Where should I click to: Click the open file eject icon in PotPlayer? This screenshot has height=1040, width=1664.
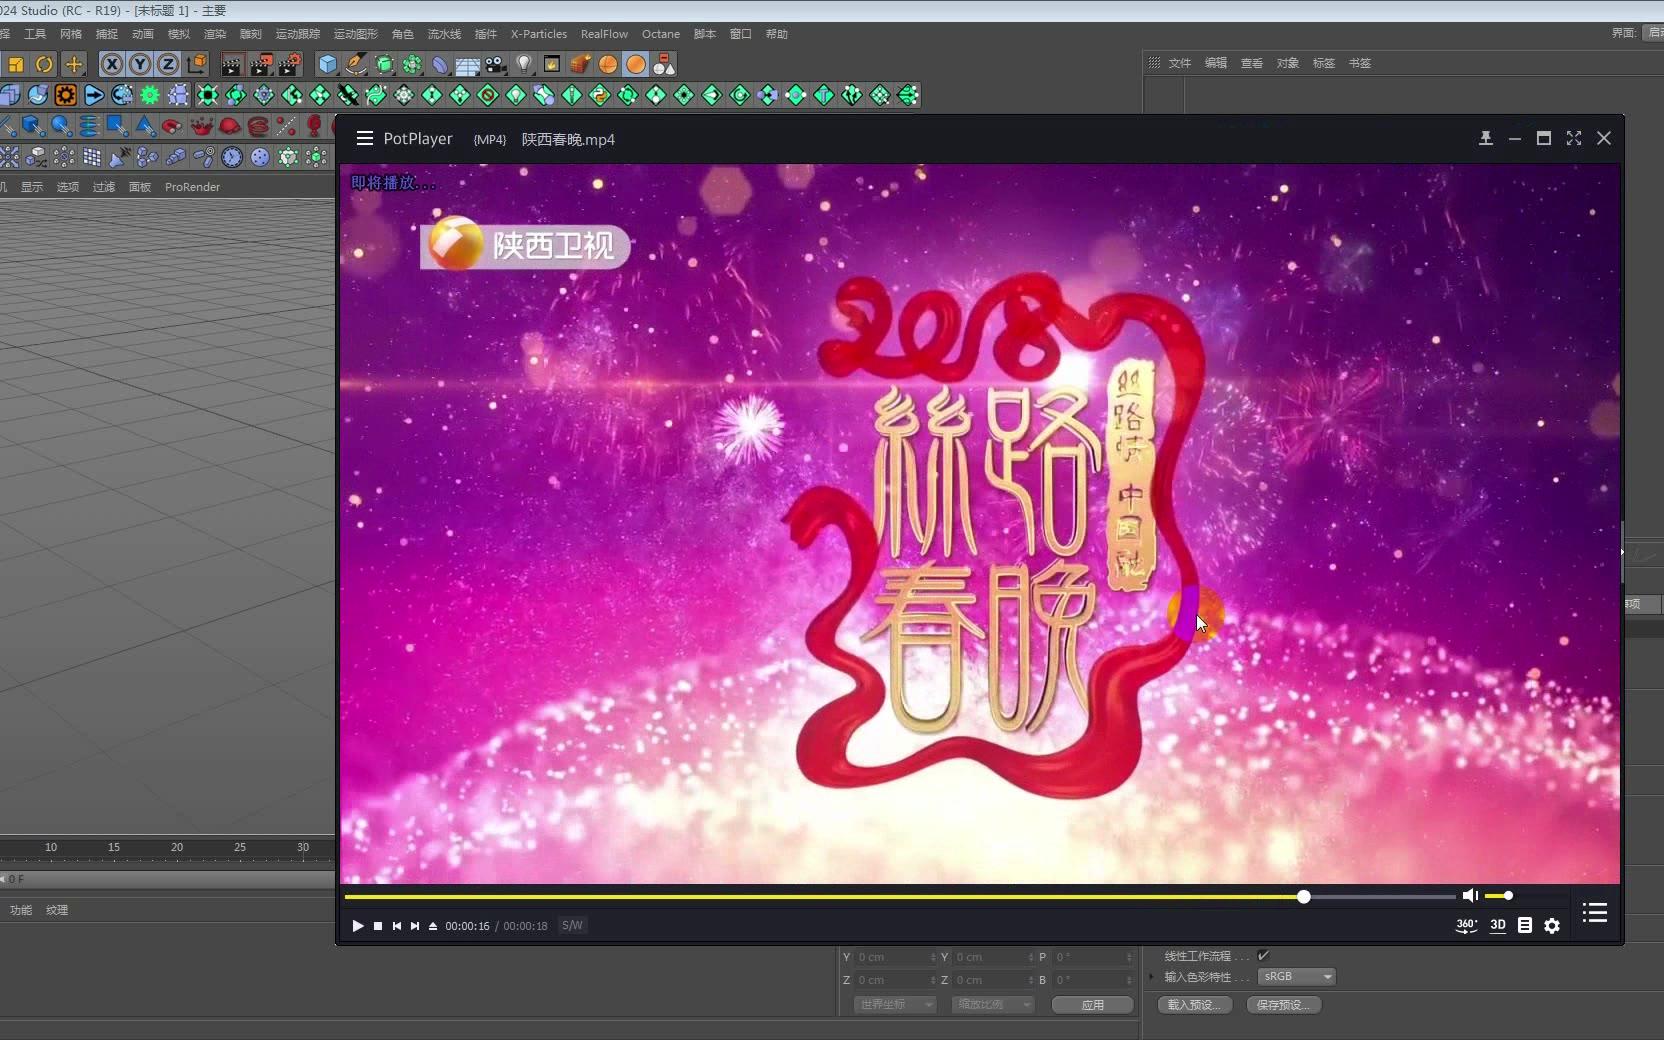(433, 926)
